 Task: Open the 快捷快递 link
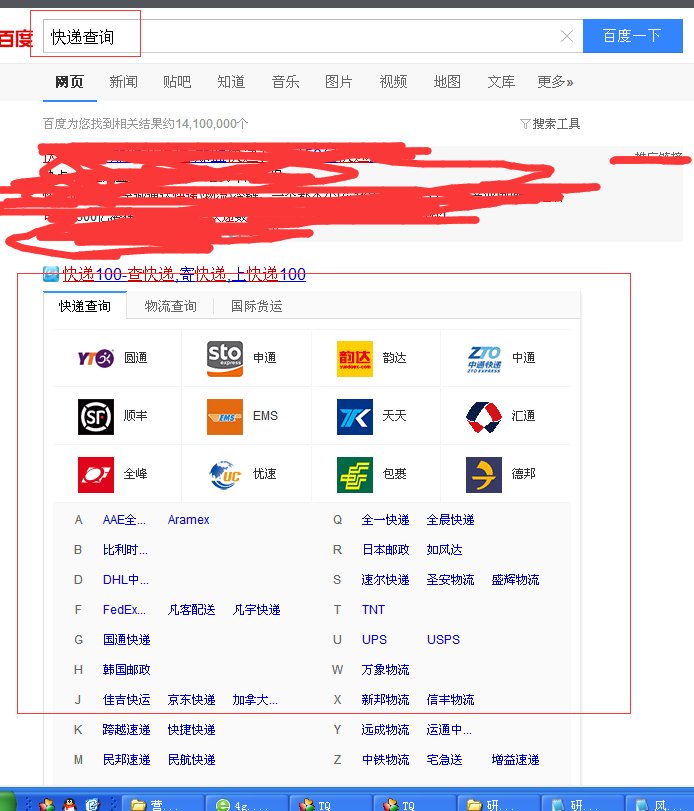coord(191,730)
